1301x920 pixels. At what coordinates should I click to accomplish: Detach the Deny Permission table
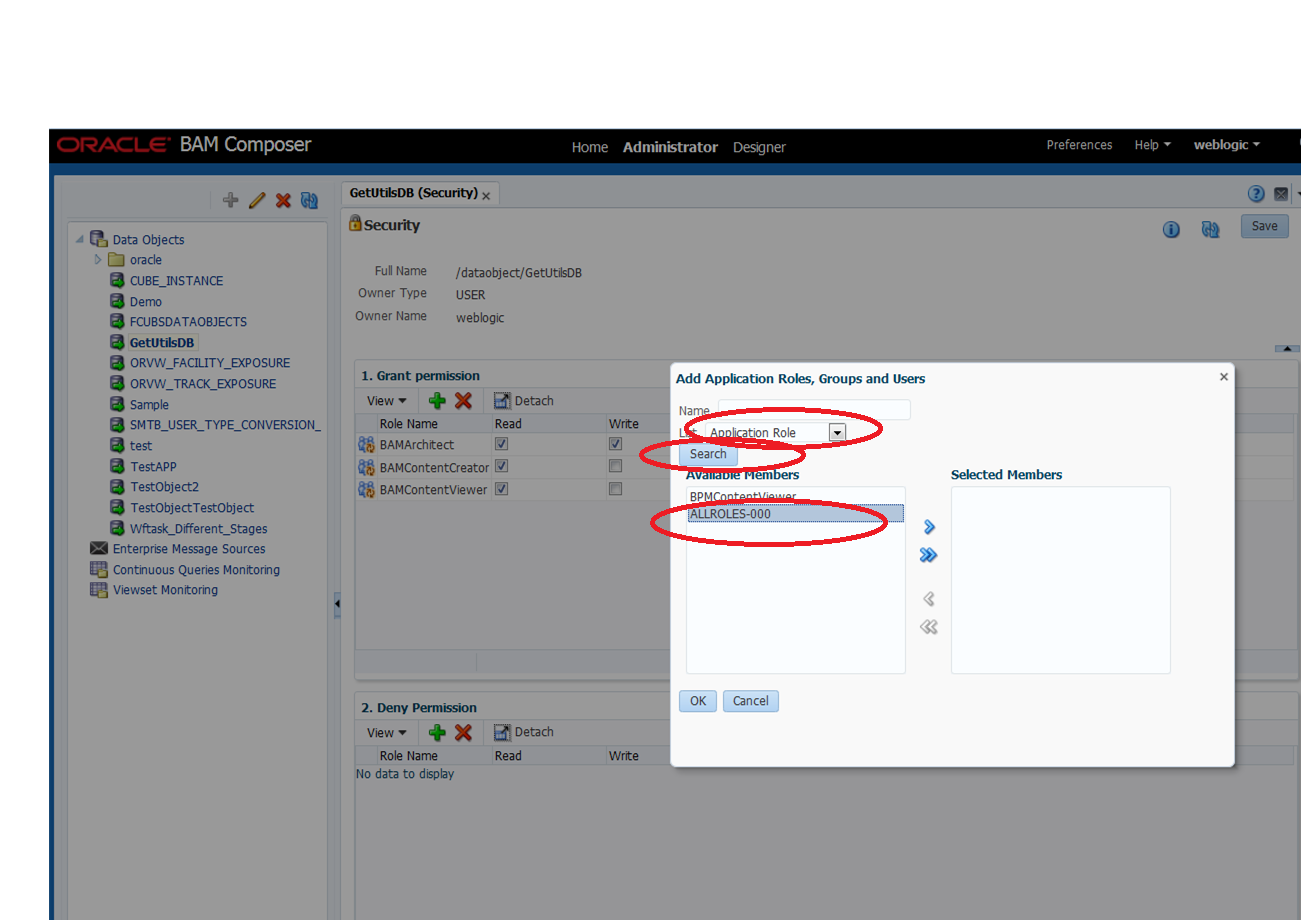point(524,732)
